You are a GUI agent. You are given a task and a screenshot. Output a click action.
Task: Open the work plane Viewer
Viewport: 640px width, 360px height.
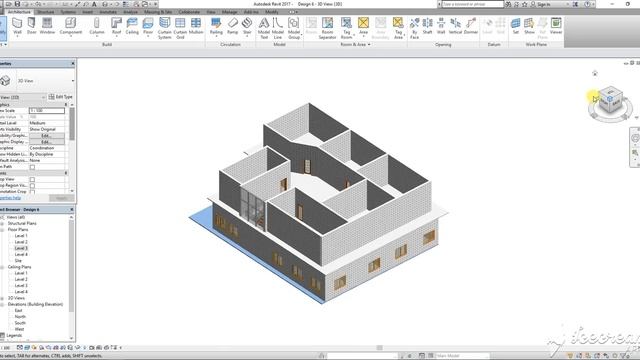click(556, 26)
